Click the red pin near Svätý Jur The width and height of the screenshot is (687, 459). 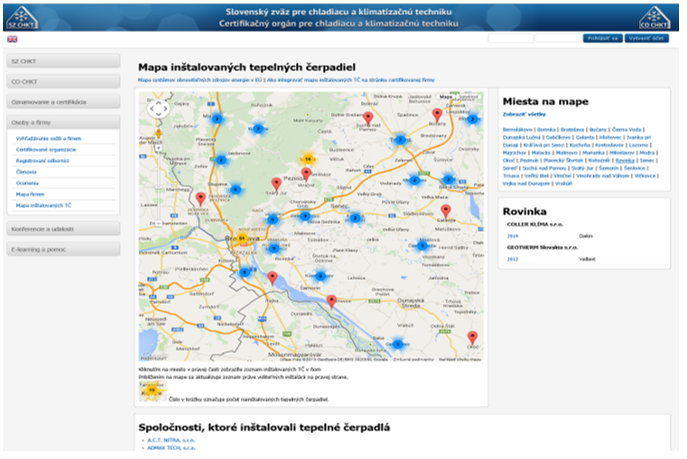pyautogui.click(x=277, y=184)
